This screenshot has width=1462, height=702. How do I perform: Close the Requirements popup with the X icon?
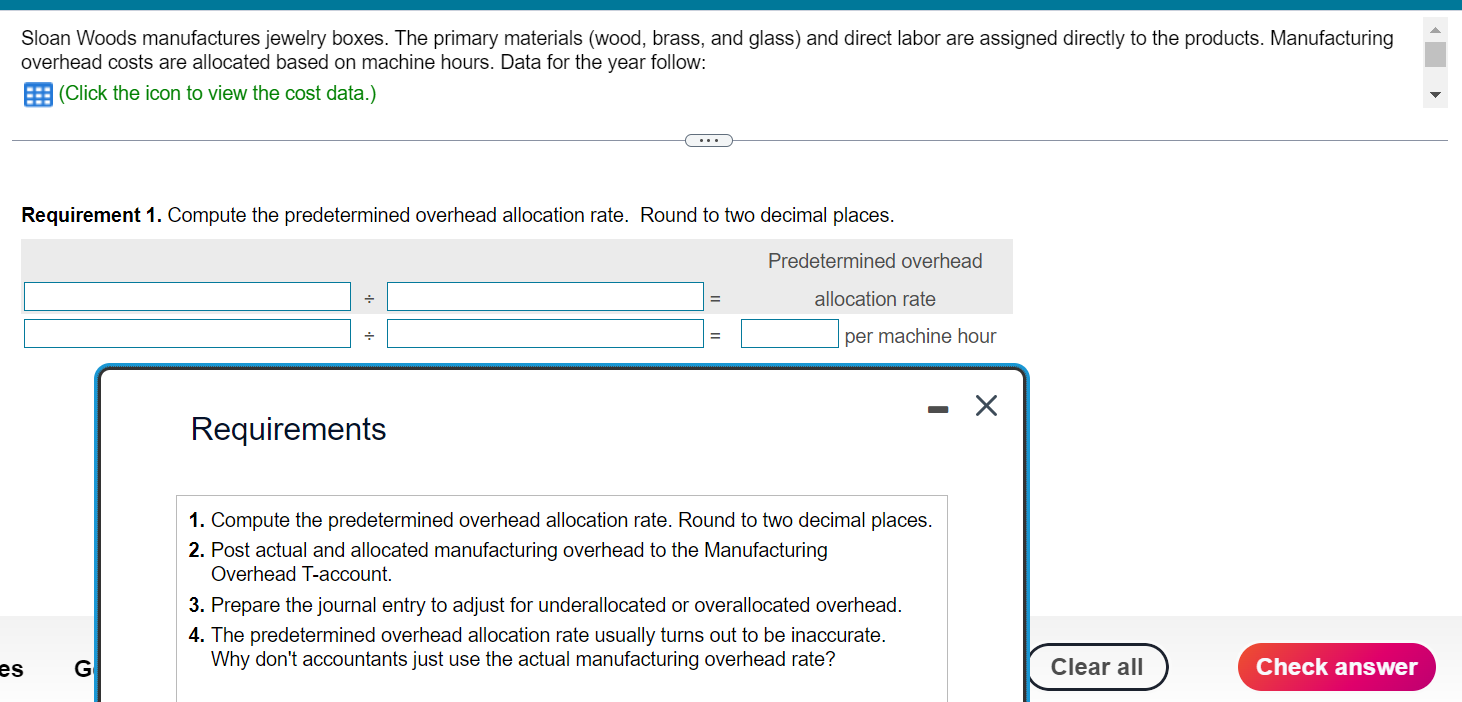point(986,405)
